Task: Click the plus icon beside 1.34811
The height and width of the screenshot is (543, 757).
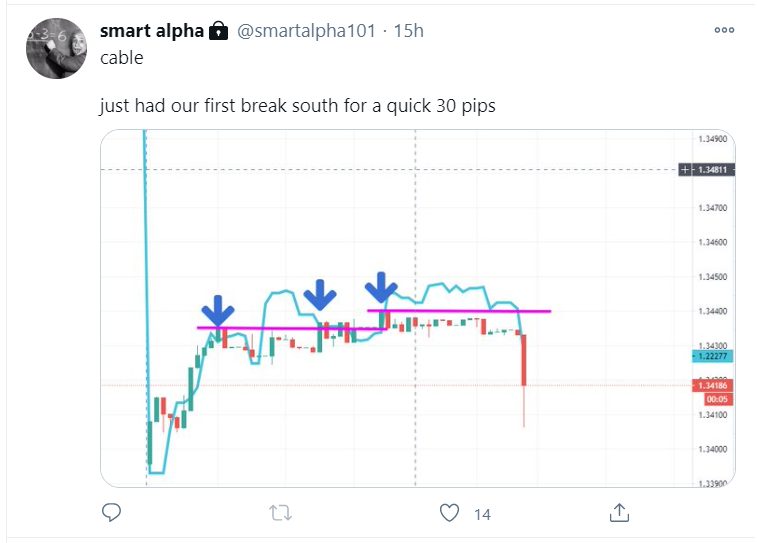Action: (x=686, y=171)
